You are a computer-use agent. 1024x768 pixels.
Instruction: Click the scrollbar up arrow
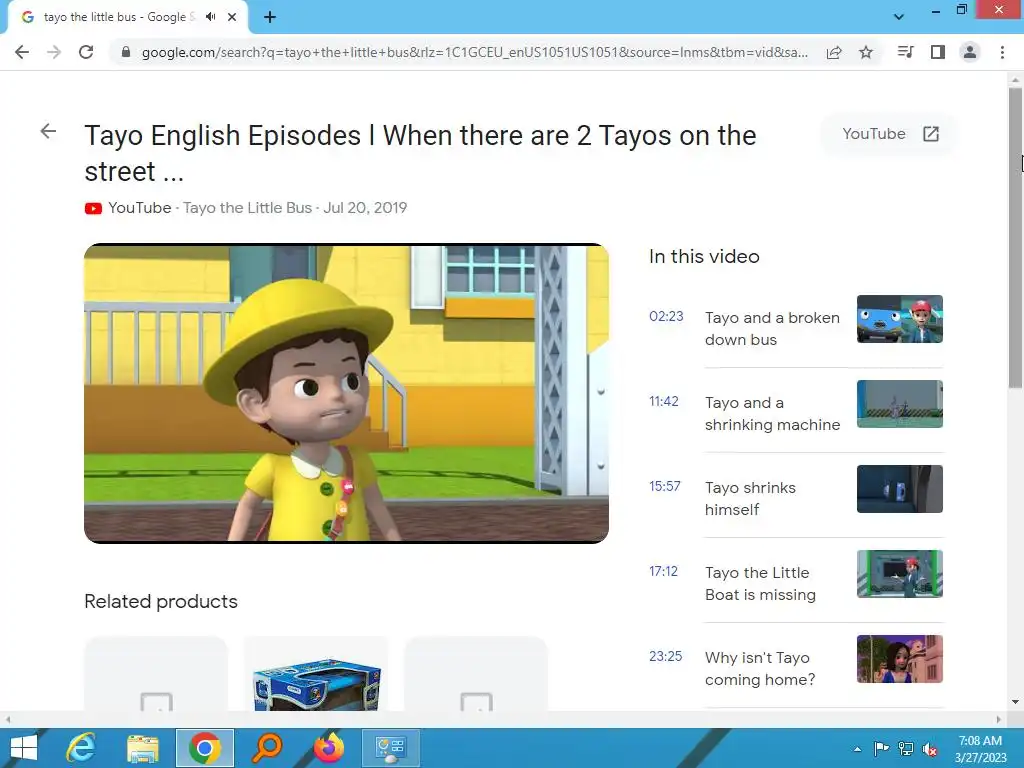pyautogui.click(x=1015, y=80)
